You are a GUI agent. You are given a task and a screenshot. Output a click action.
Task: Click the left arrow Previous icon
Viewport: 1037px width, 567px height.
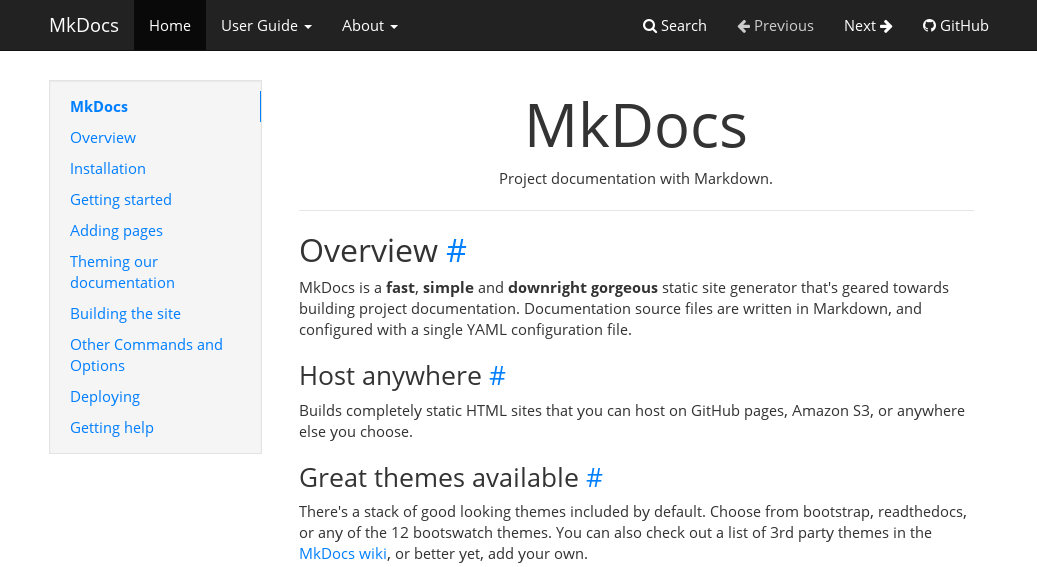[x=744, y=26]
